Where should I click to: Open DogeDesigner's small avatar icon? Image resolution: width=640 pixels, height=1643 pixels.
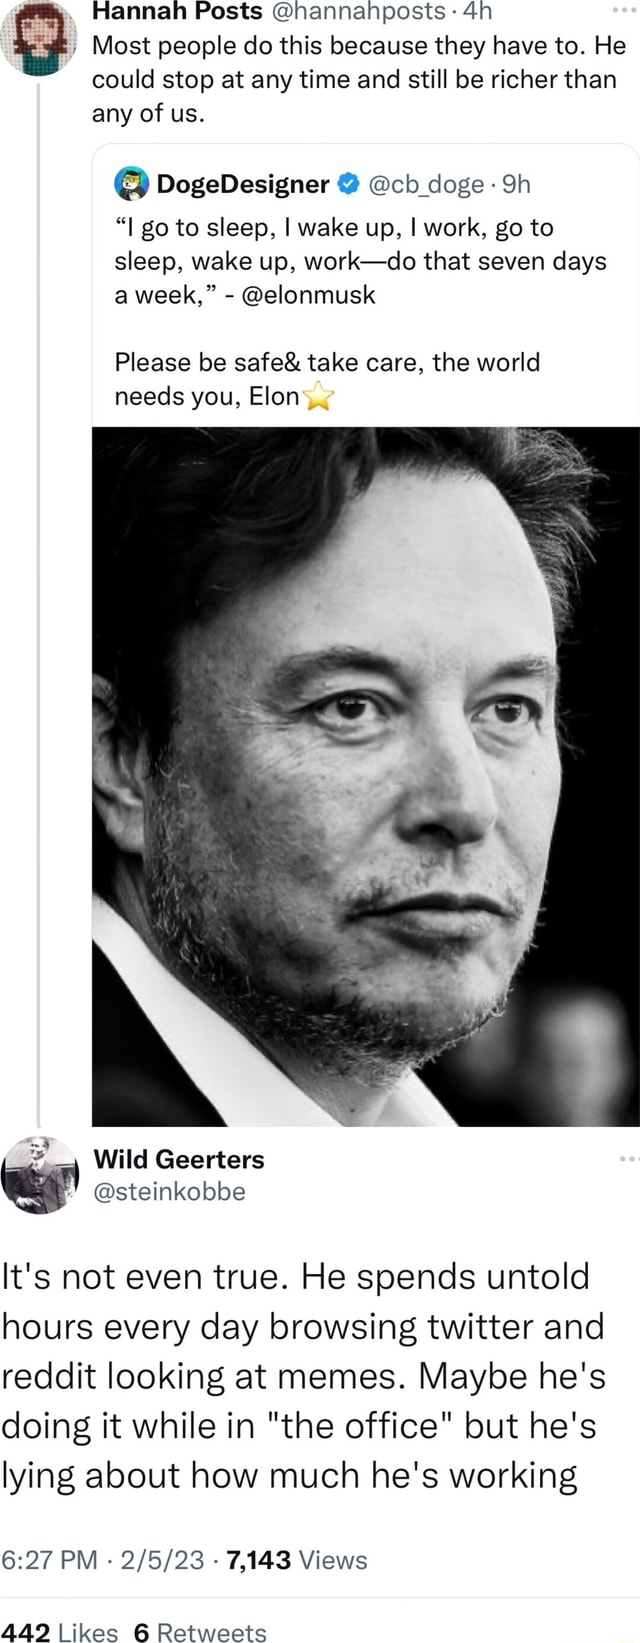(132, 184)
